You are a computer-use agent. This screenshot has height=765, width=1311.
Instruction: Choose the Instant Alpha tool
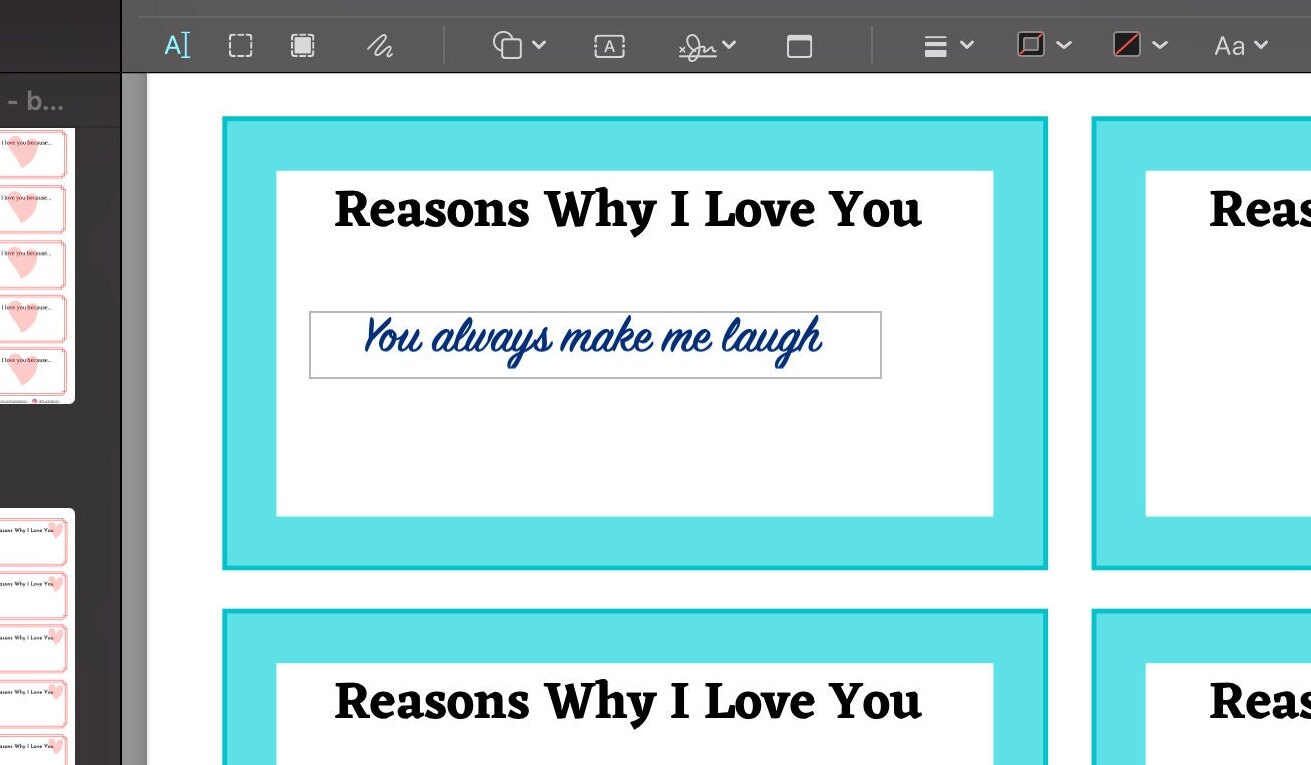click(300, 45)
